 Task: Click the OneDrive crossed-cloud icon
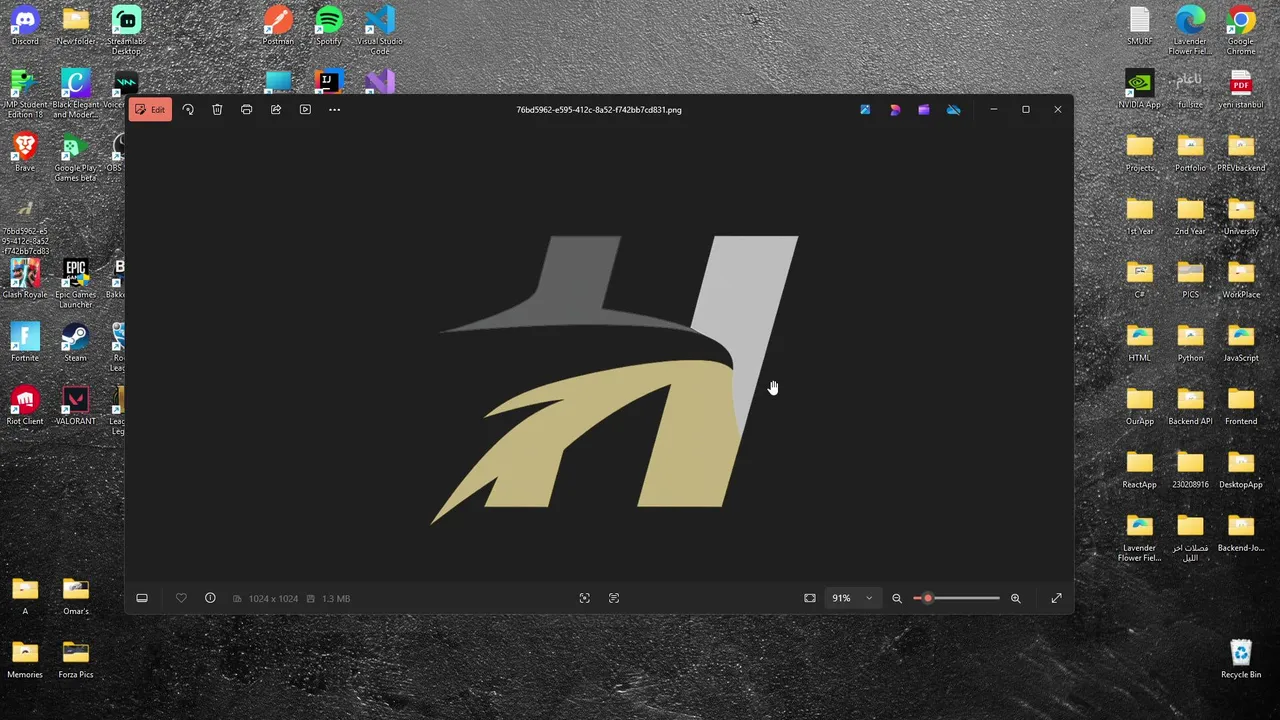pos(954,110)
